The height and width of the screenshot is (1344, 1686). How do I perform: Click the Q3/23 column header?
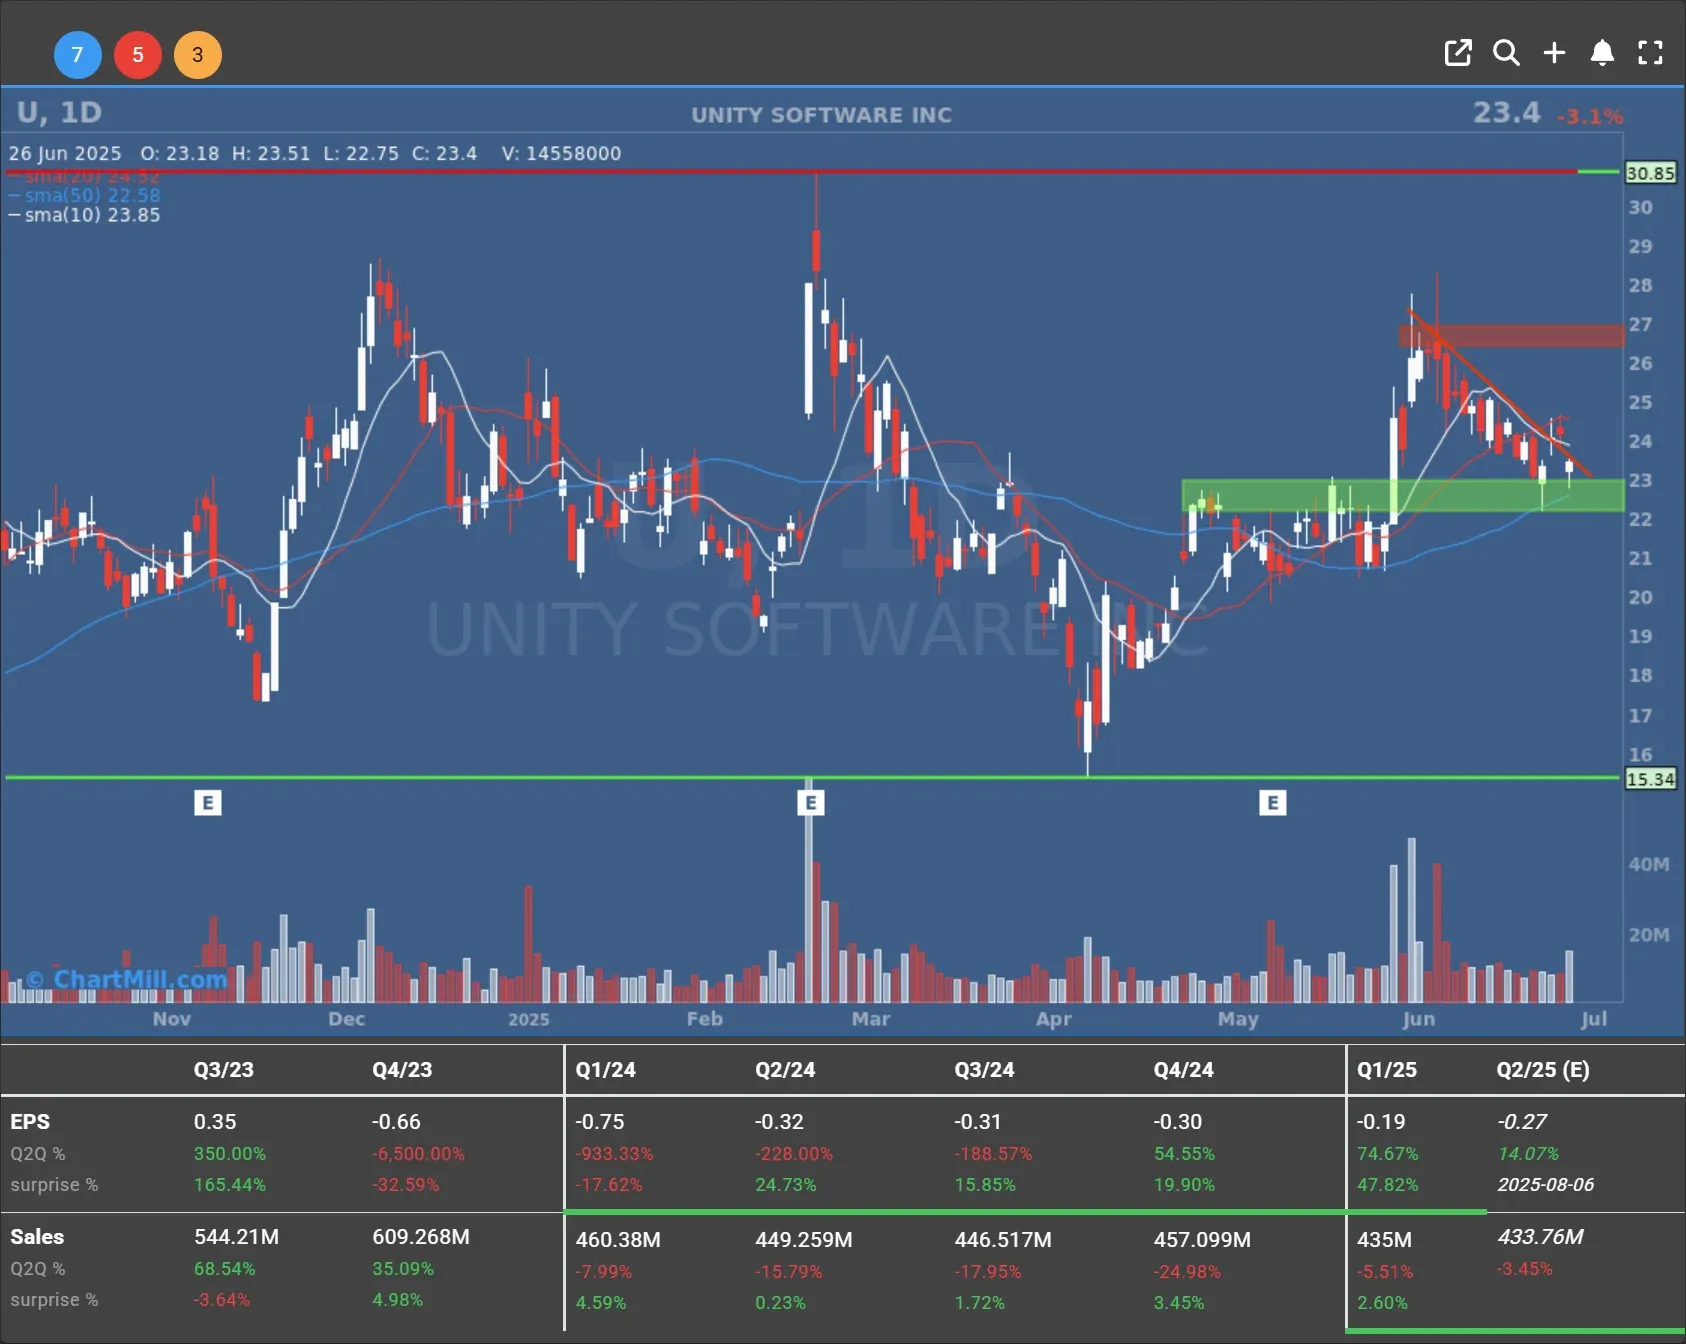point(223,1069)
